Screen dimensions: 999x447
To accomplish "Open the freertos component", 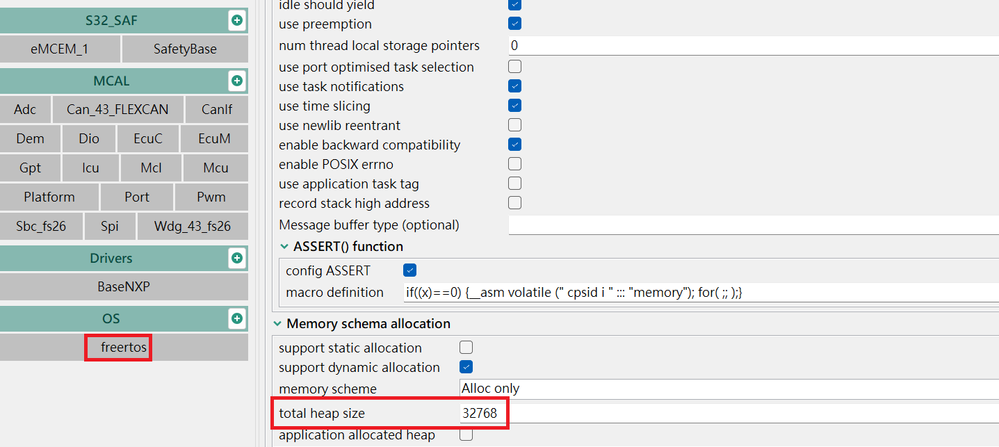I will pos(124,348).
